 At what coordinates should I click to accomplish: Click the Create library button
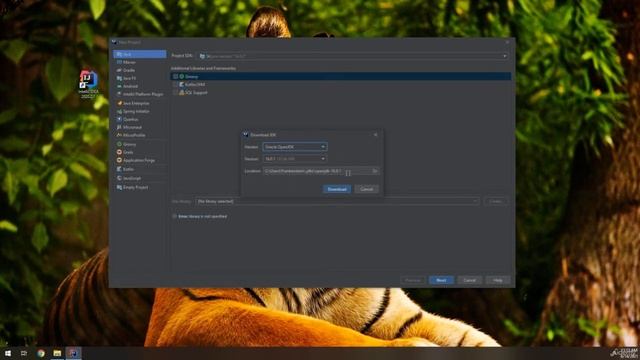pyautogui.click(x=496, y=201)
